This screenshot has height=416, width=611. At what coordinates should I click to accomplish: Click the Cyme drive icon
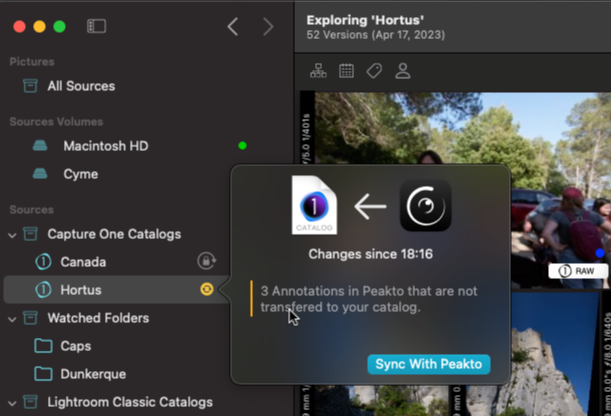(x=40, y=174)
